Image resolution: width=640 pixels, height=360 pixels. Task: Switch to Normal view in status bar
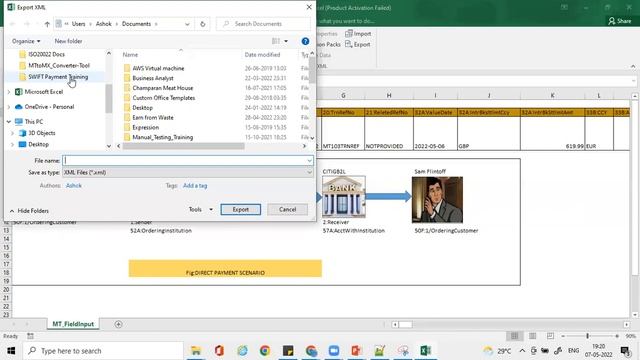coord(514,336)
